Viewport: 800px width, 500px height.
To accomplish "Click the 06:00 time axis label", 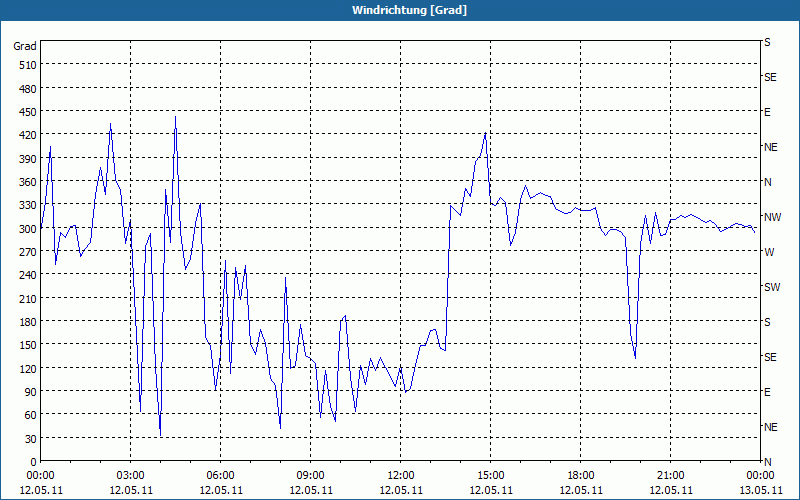I will 220,476.
